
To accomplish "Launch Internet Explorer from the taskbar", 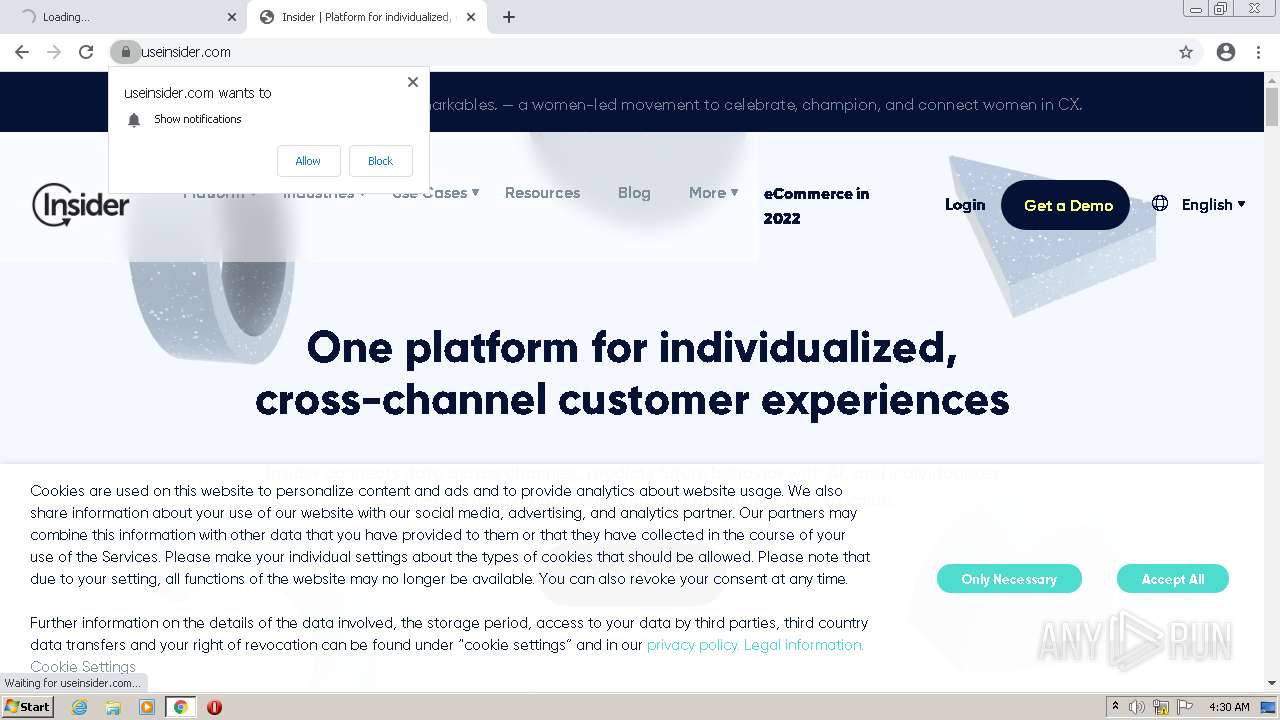I will 80,707.
